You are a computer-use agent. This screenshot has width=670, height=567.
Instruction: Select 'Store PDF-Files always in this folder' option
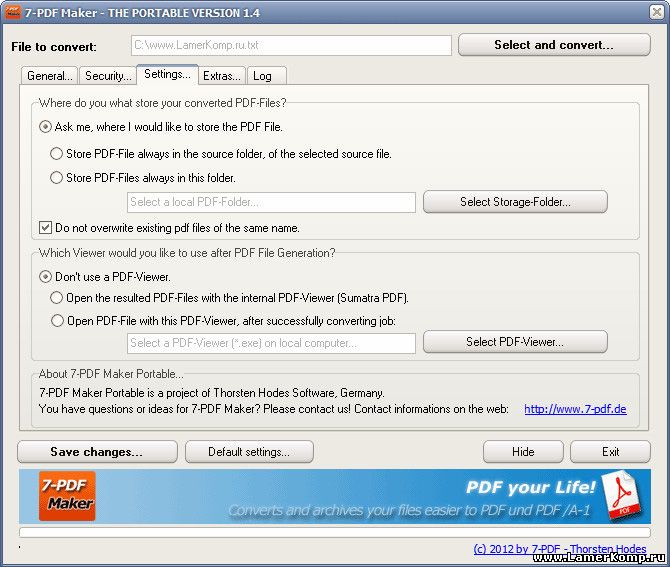(x=57, y=178)
